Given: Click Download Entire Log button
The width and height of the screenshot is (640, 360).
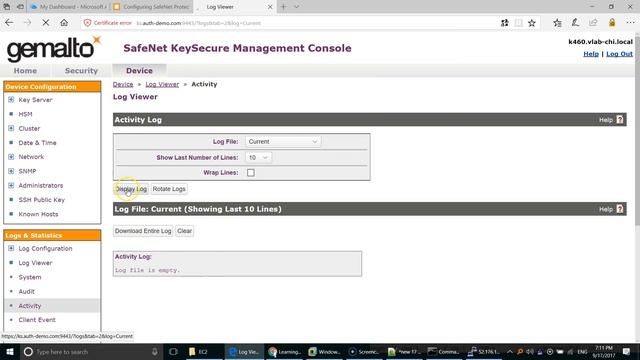Looking at the screenshot, I should tap(143, 231).
